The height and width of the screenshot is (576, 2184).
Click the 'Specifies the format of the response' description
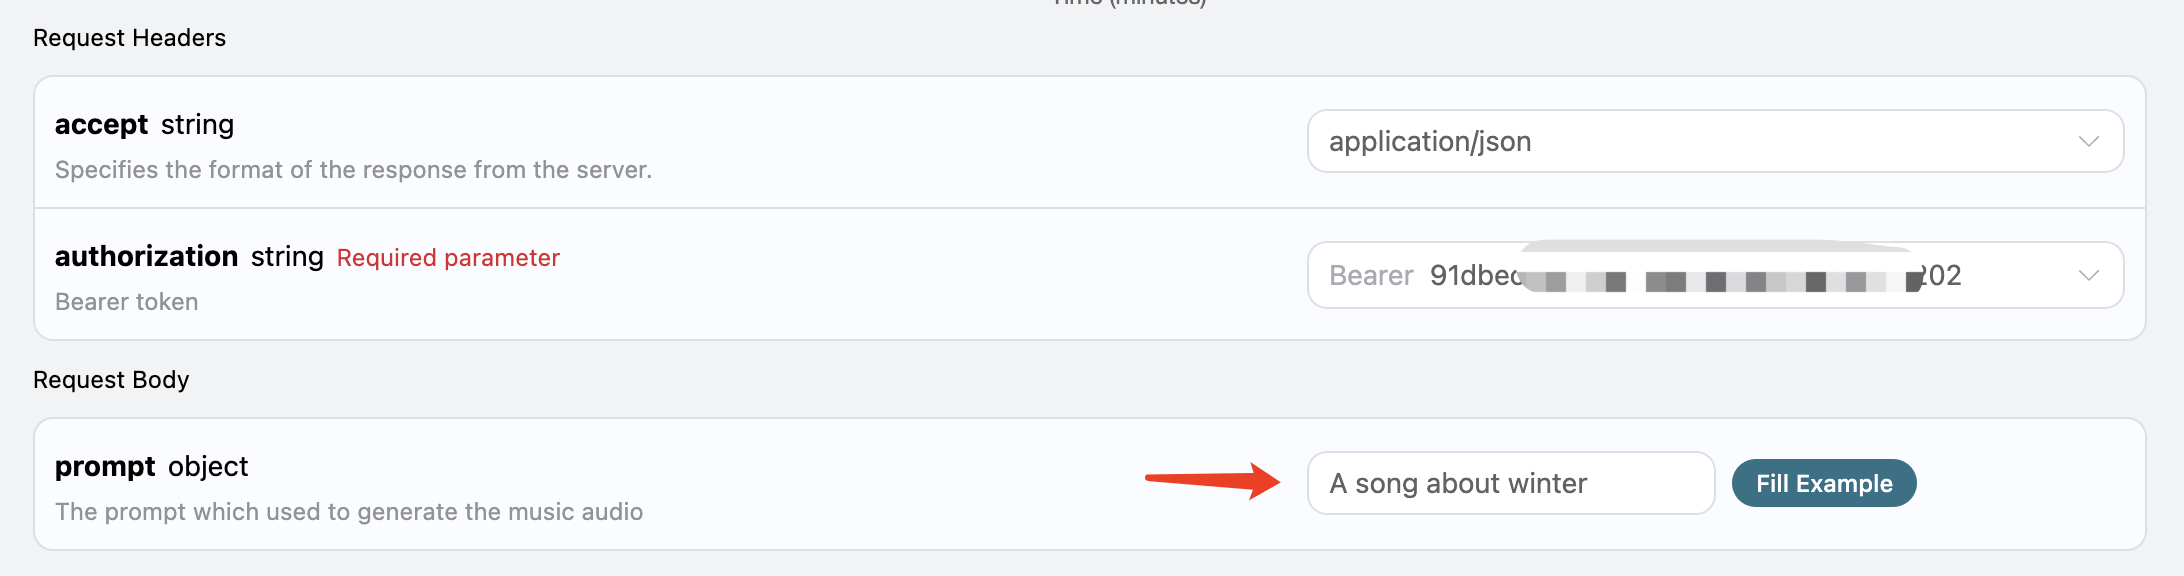click(353, 170)
